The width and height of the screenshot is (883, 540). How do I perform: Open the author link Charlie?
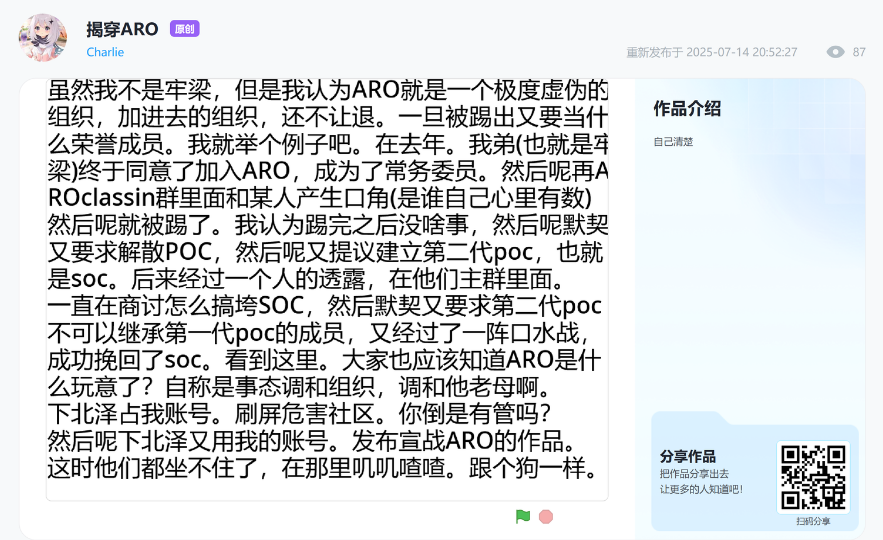tap(105, 52)
